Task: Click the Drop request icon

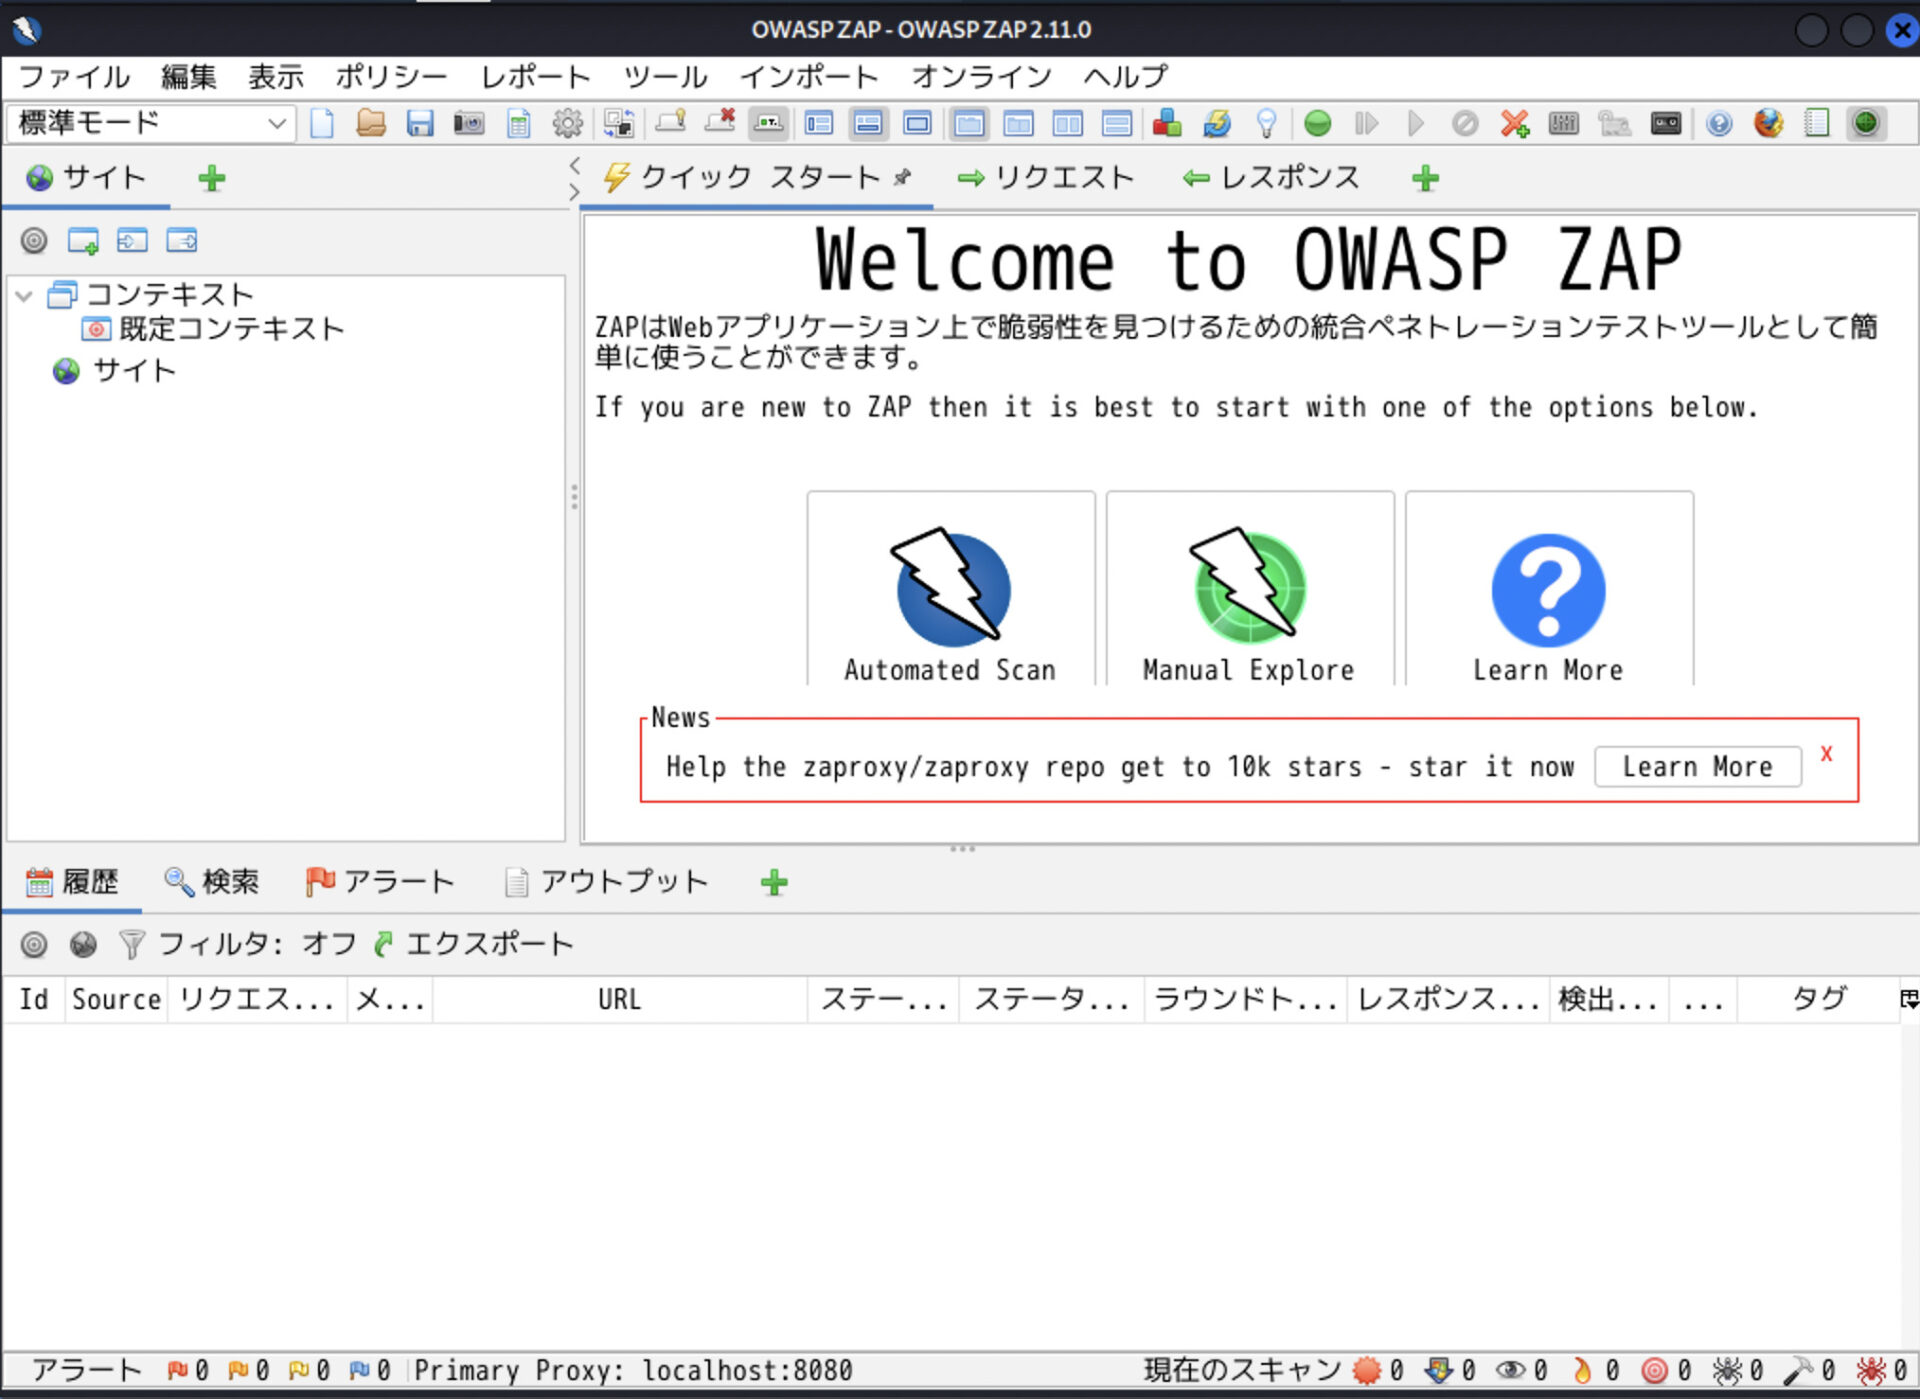Action: (1465, 123)
